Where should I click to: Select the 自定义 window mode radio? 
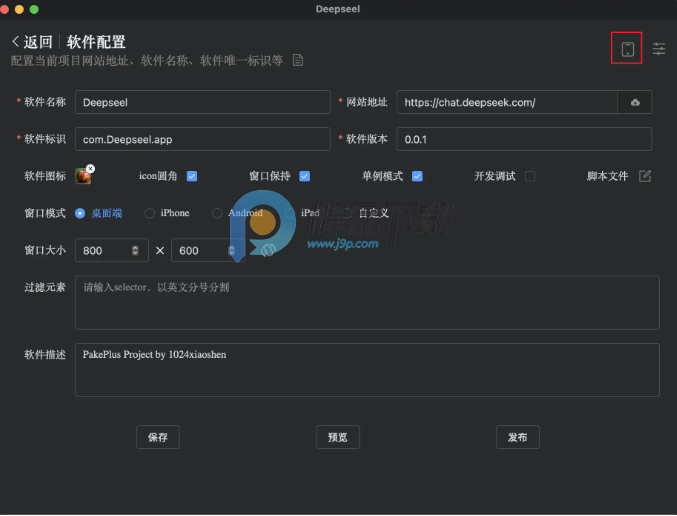coord(348,213)
